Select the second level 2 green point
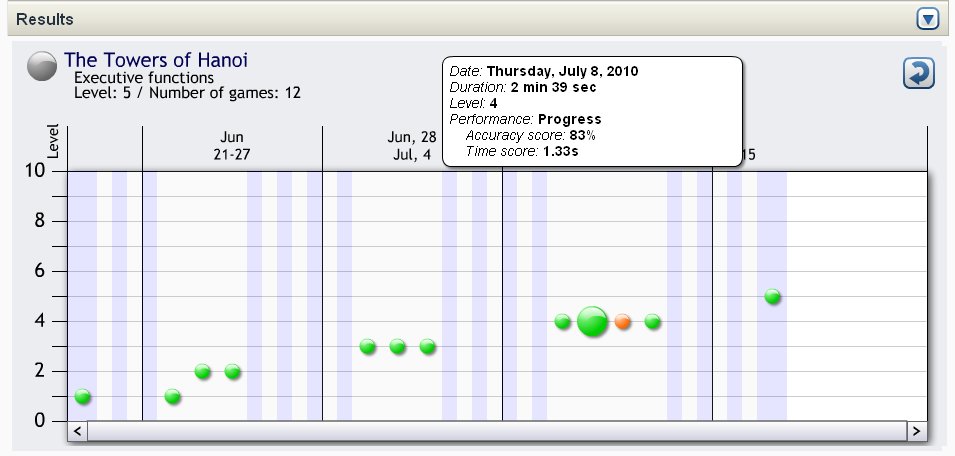 233,371
